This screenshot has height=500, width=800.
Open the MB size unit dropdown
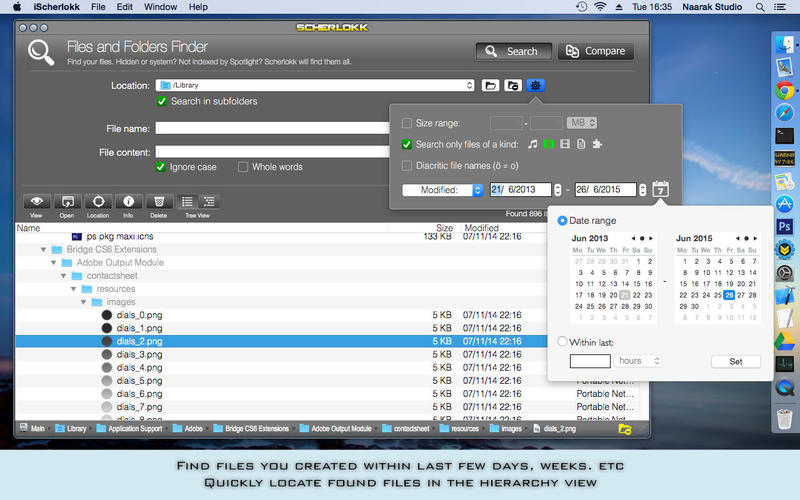582,123
